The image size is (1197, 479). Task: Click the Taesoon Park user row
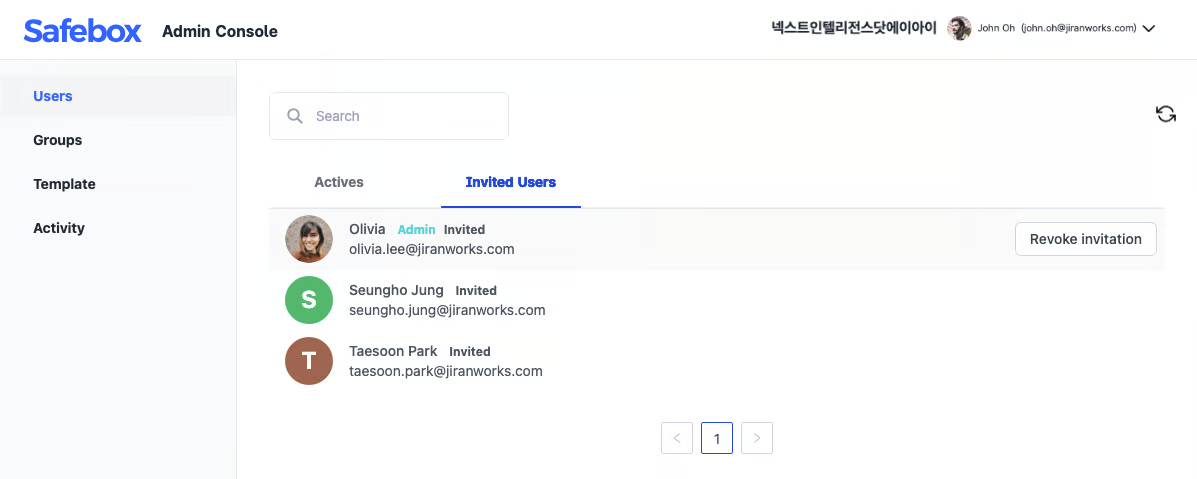click(700, 361)
